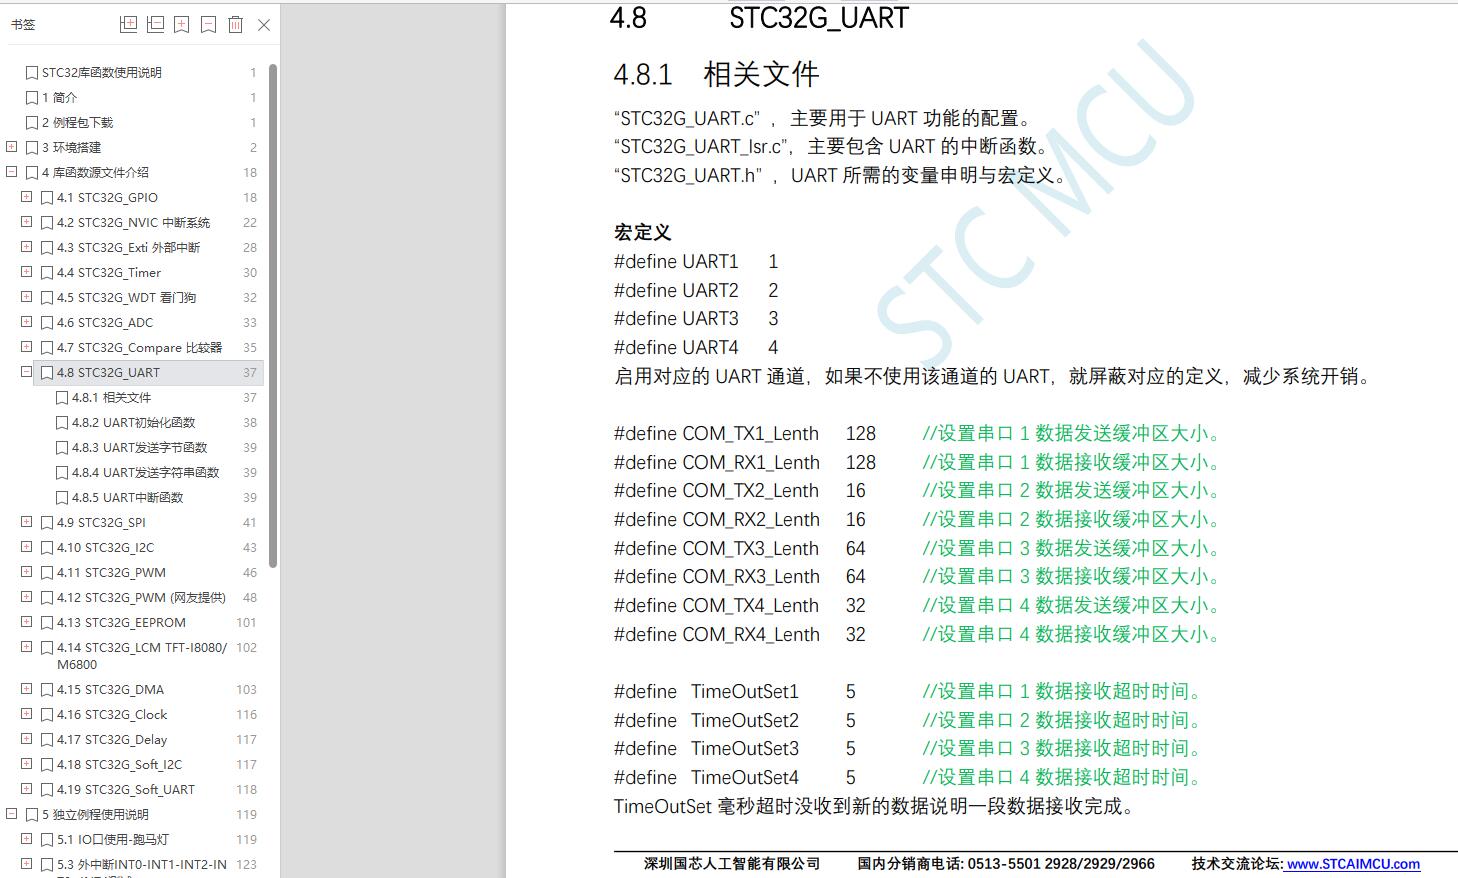
Task: Click bookmark icon beside STC32库函数使用说明
Action: pos(32,73)
